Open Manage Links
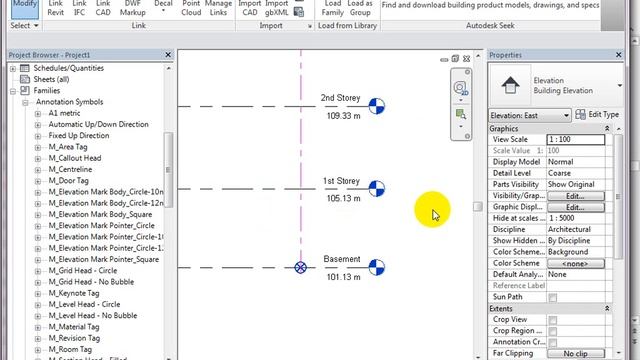640x360 pixels. (218, 8)
